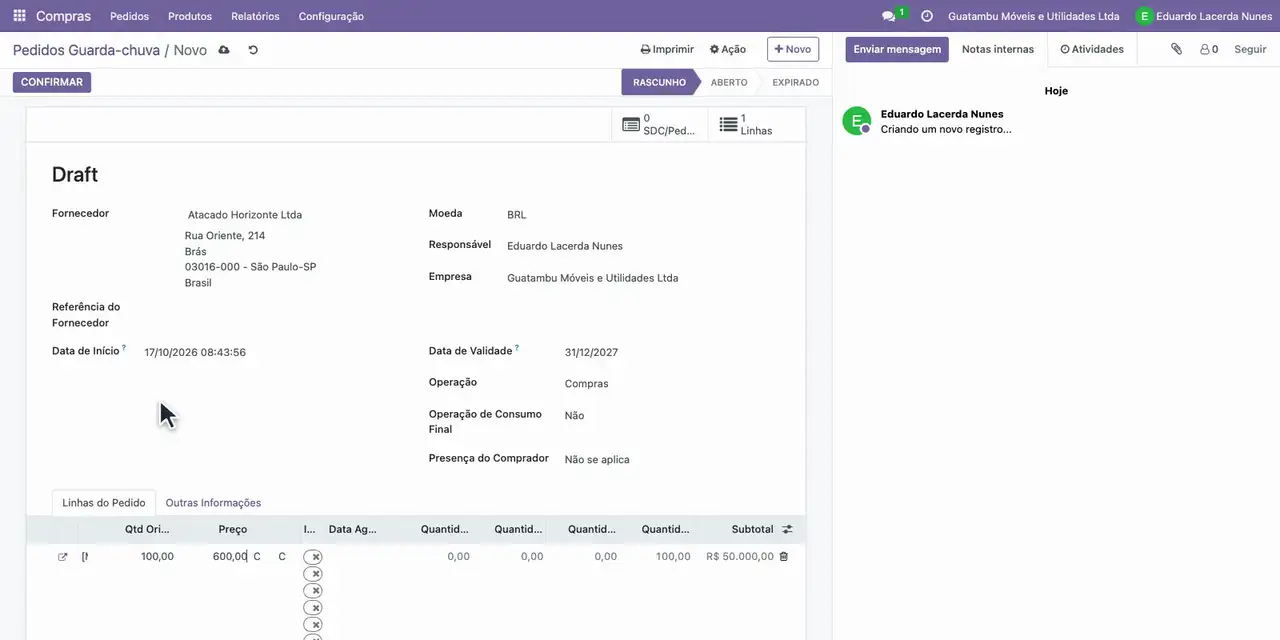This screenshot has height=640, width=1280.
Task: Go back to Pedidos Guarda-chuva breadcrumb
Action: click(86, 50)
